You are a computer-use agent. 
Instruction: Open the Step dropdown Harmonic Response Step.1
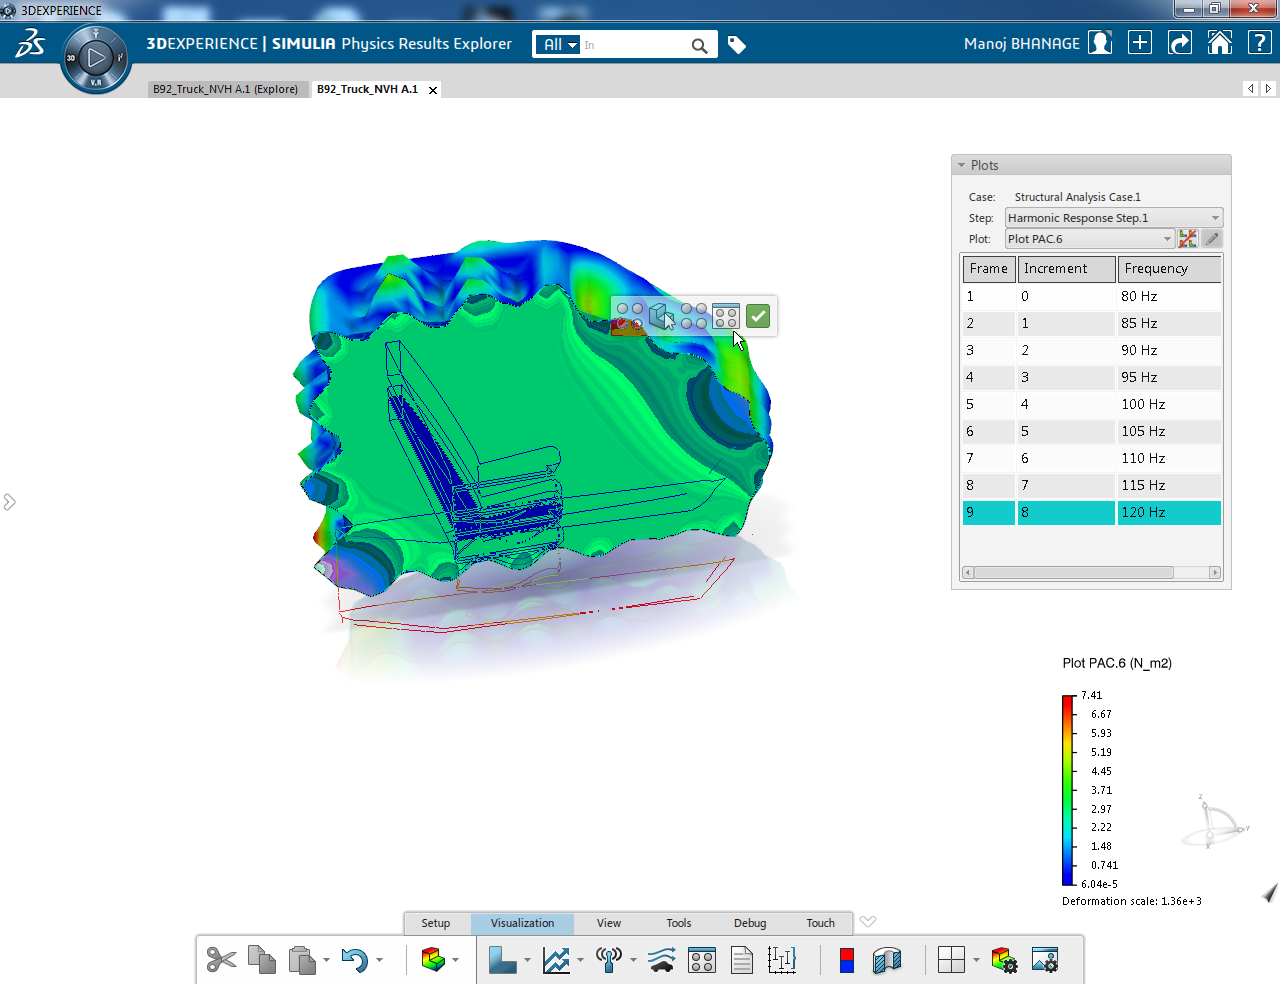click(1114, 218)
